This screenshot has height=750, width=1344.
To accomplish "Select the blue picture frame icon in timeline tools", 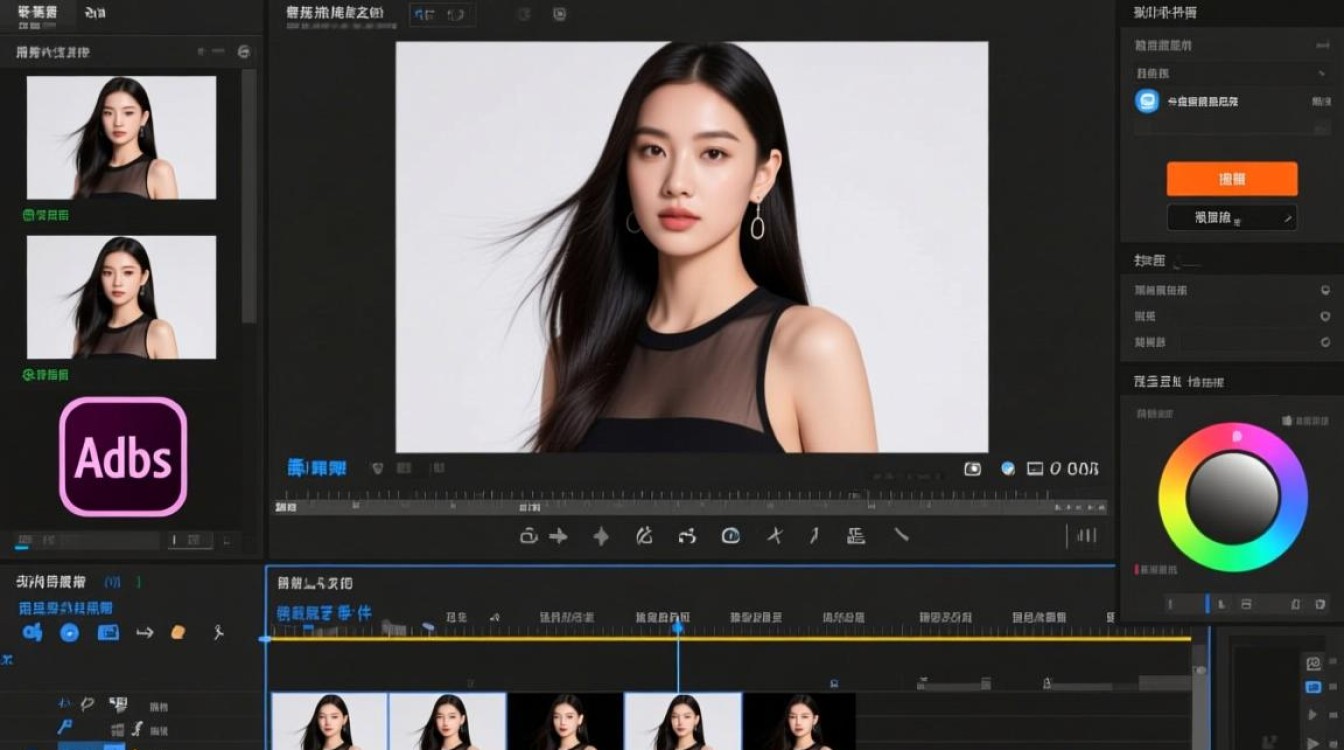I will pyautogui.click(x=108, y=632).
